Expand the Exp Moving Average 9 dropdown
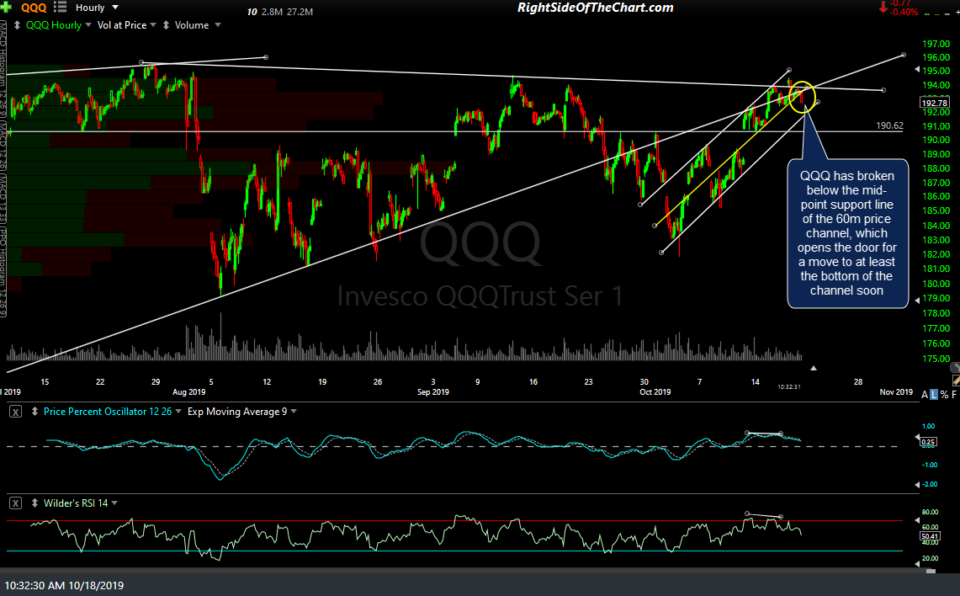The height and width of the screenshot is (596, 960). [x=293, y=412]
